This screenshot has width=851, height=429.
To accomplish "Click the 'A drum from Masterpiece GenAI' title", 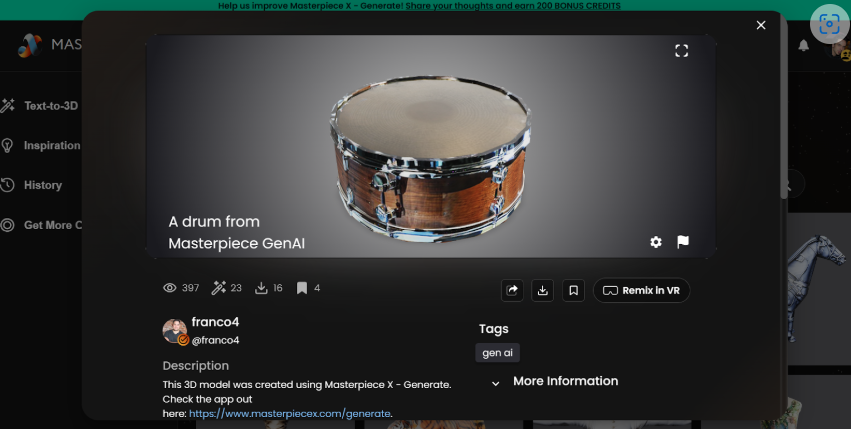I will [x=237, y=232].
